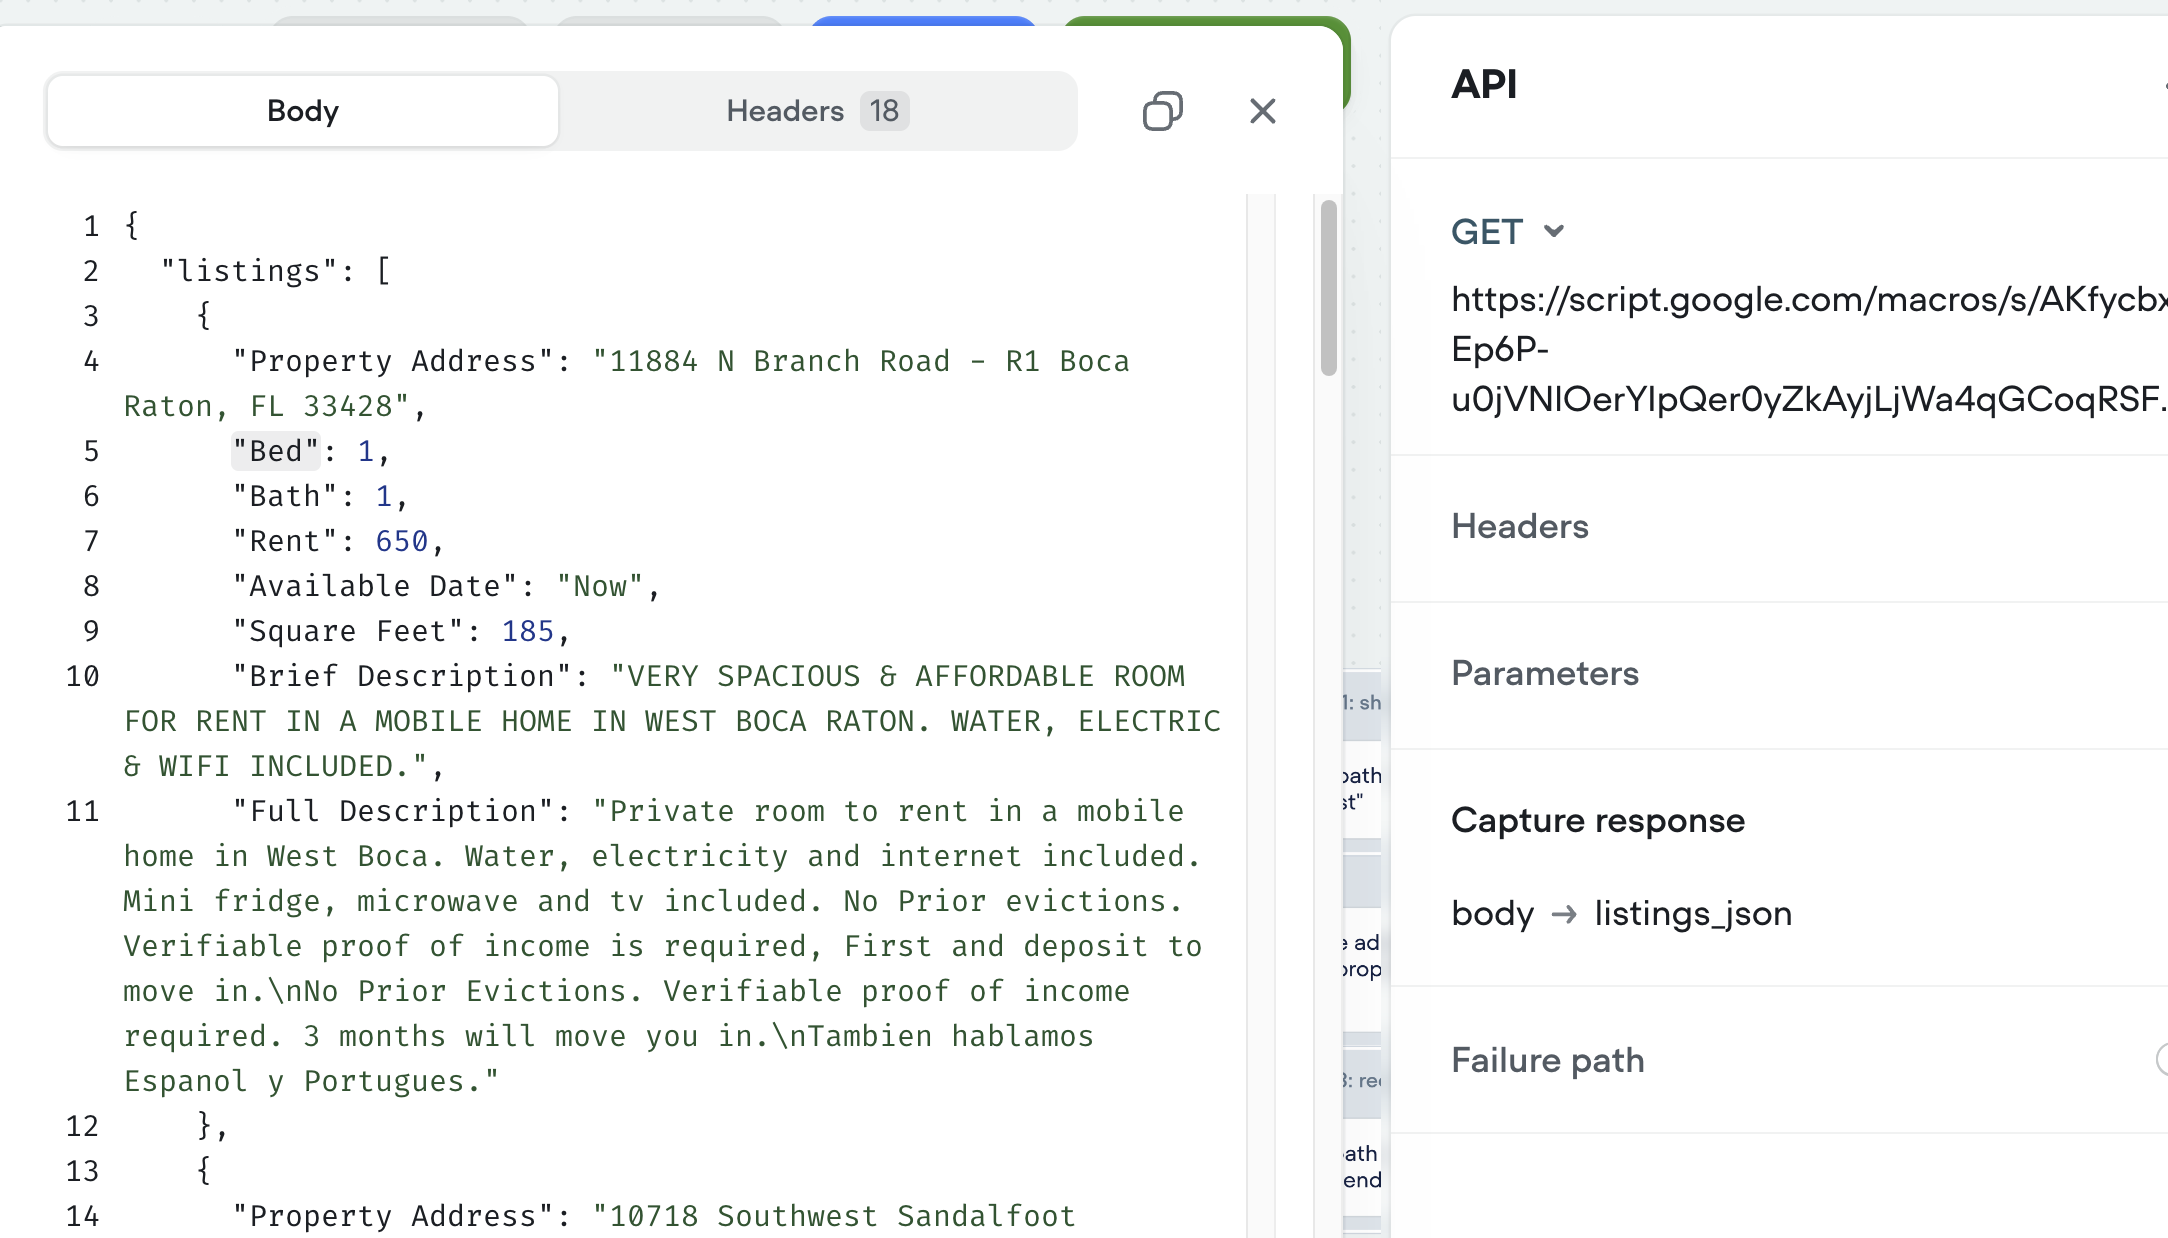
Task: Expand the Headers section in API panel
Action: click(x=1519, y=527)
